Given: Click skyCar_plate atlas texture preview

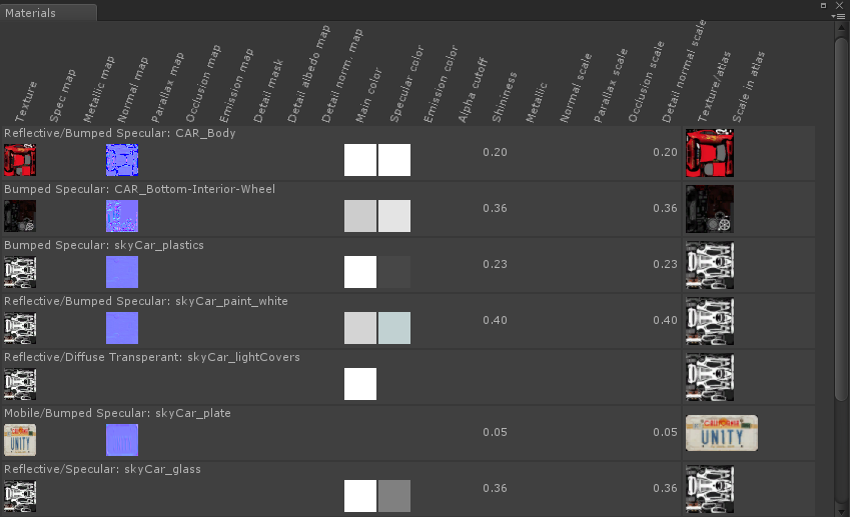Looking at the screenshot, I should [x=721, y=433].
